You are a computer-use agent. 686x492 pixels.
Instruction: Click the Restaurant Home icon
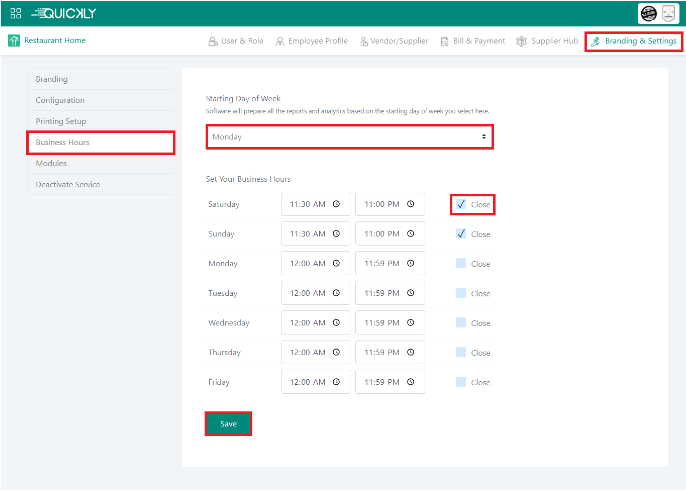(x=14, y=41)
